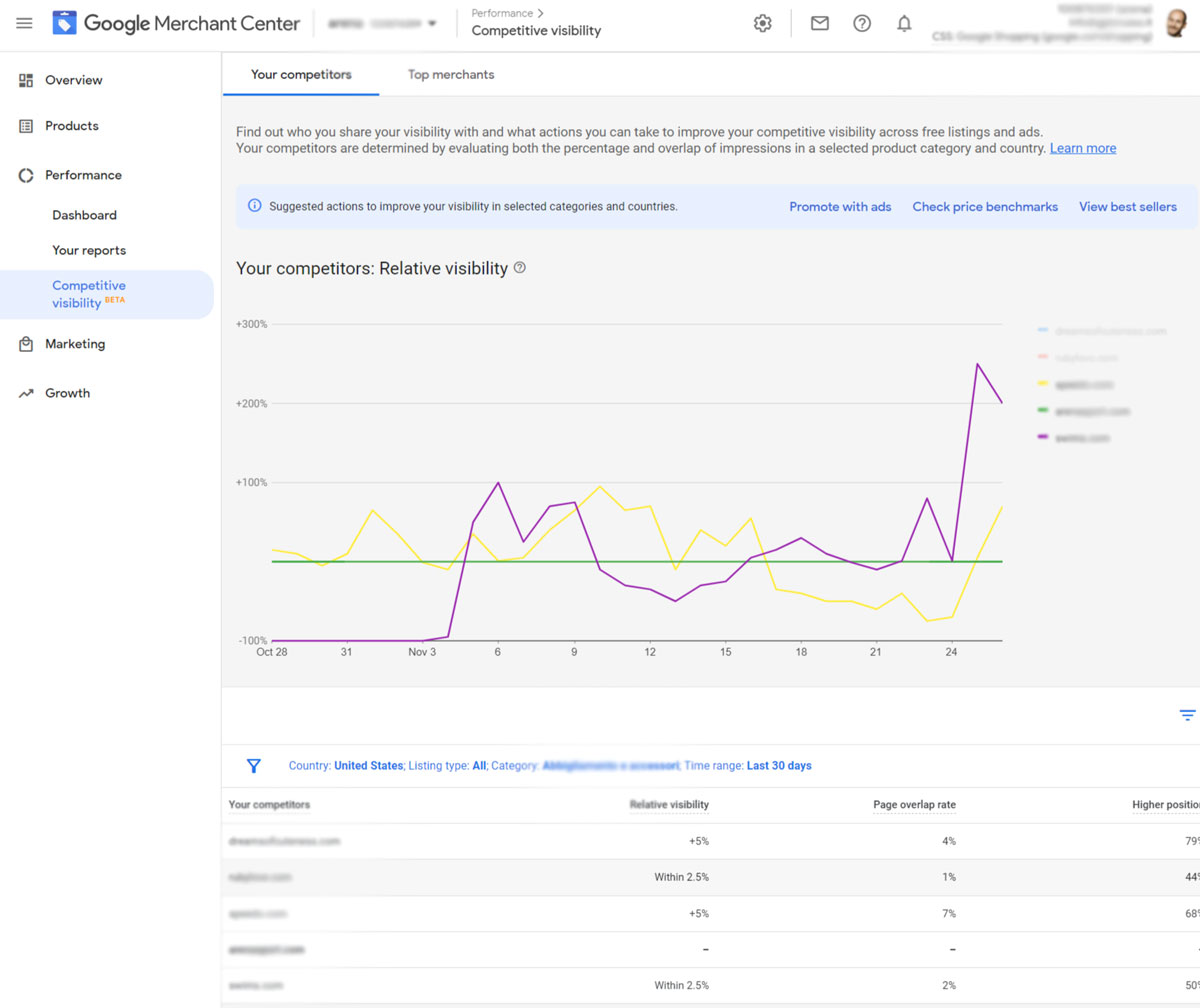Click the Check price benchmarks link
The image size is (1200, 1008).
[x=985, y=206]
